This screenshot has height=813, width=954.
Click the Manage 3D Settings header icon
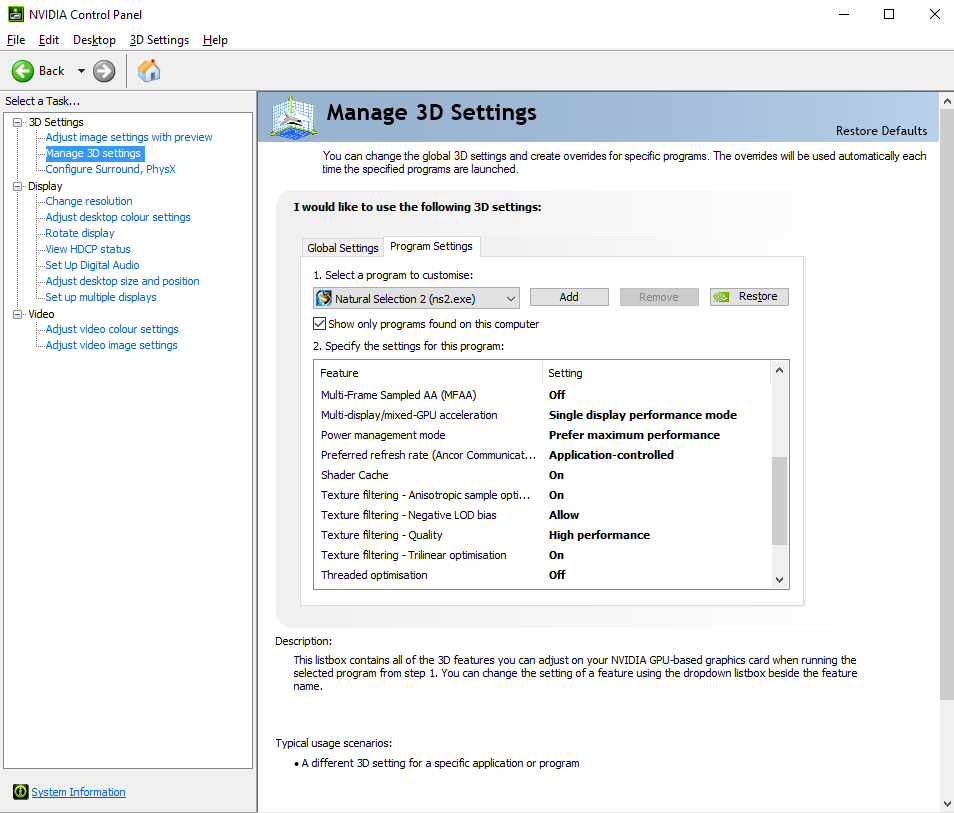coord(293,117)
